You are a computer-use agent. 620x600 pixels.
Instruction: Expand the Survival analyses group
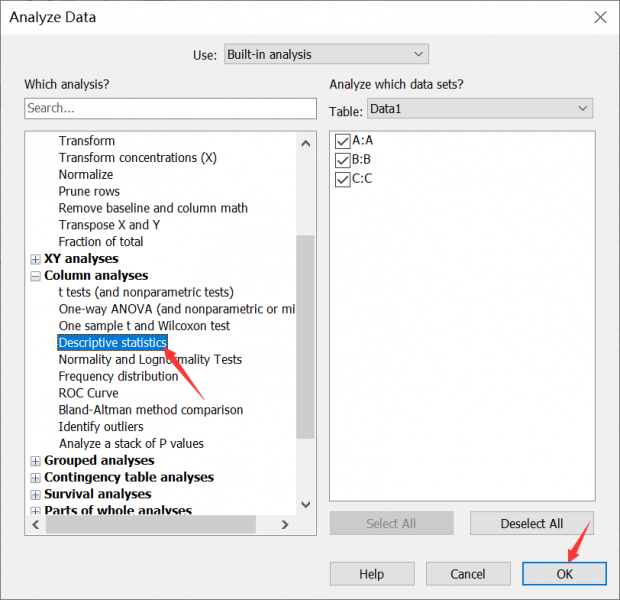coord(36,495)
